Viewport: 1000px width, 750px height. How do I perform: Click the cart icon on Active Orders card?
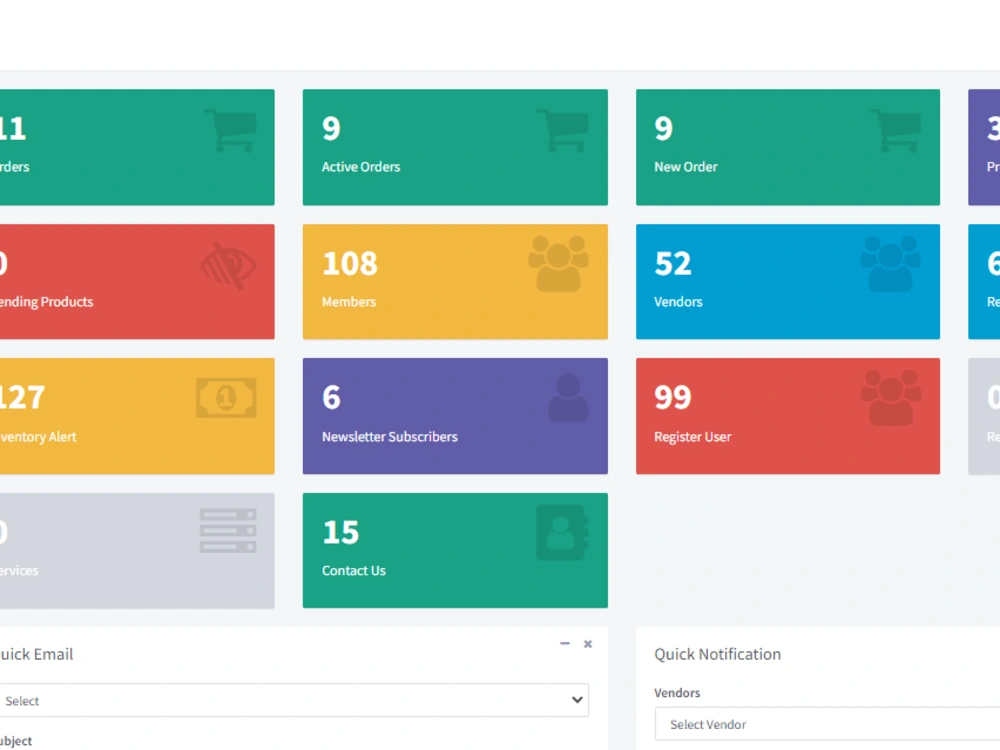tap(562, 131)
